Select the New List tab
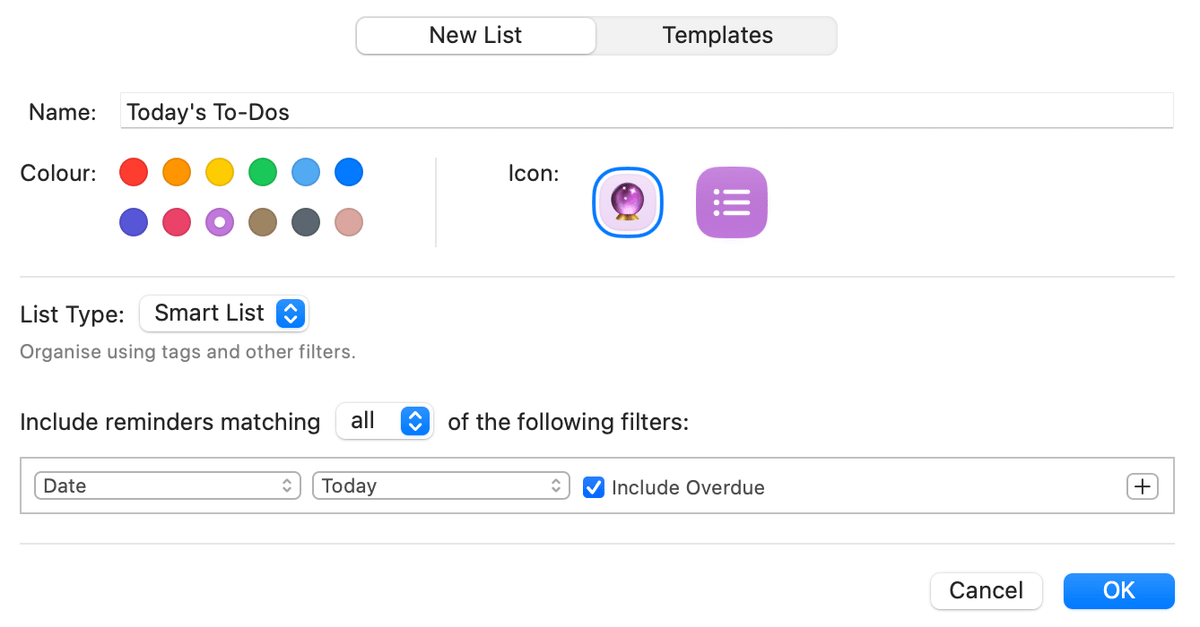The image size is (1200, 627). tap(476, 36)
